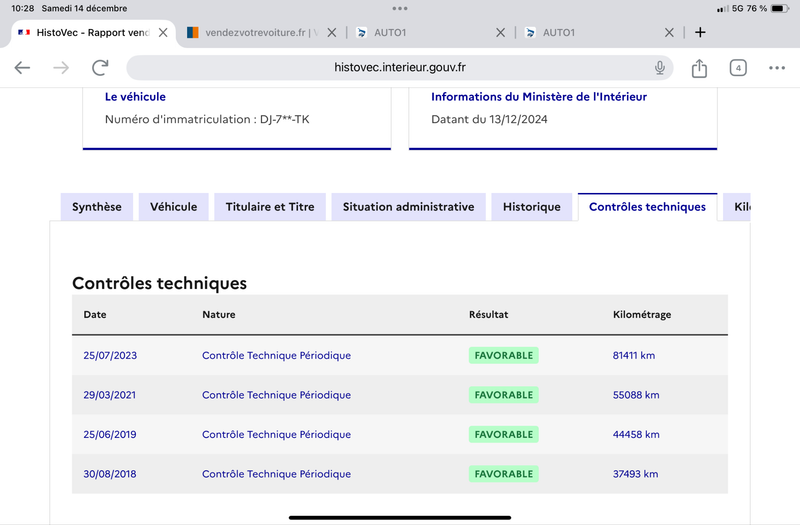Screen dimensions: 800x525
Task: Open the Synthèse tab
Action: [x=97, y=207]
